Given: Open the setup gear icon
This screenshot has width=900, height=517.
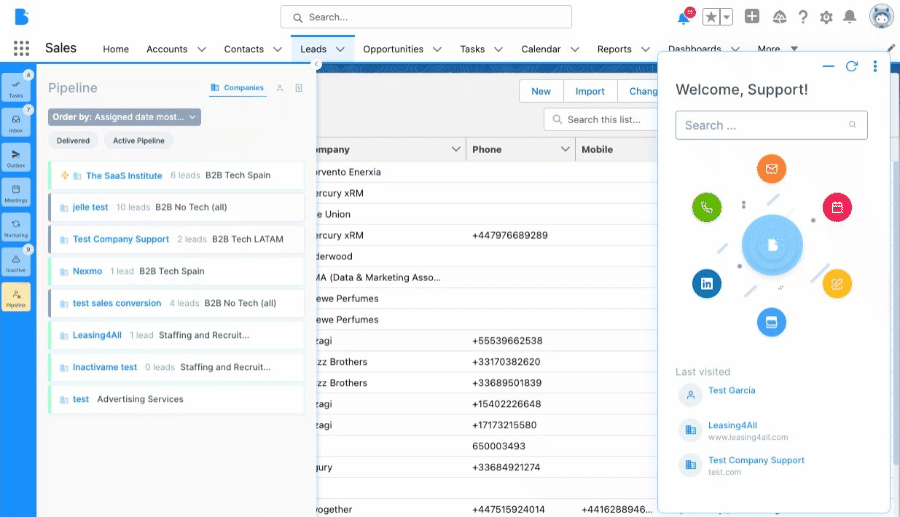Looking at the screenshot, I should [826, 17].
